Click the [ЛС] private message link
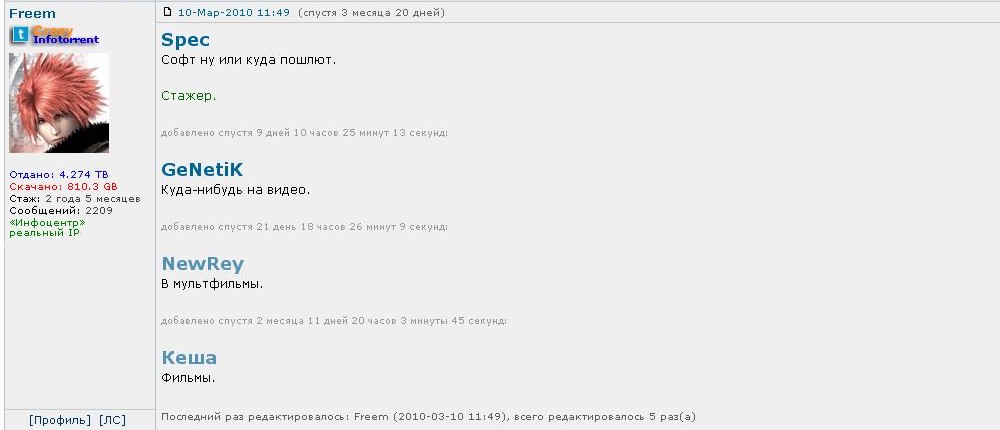This screenshot has height=430, width=1000. coord(112,420)
